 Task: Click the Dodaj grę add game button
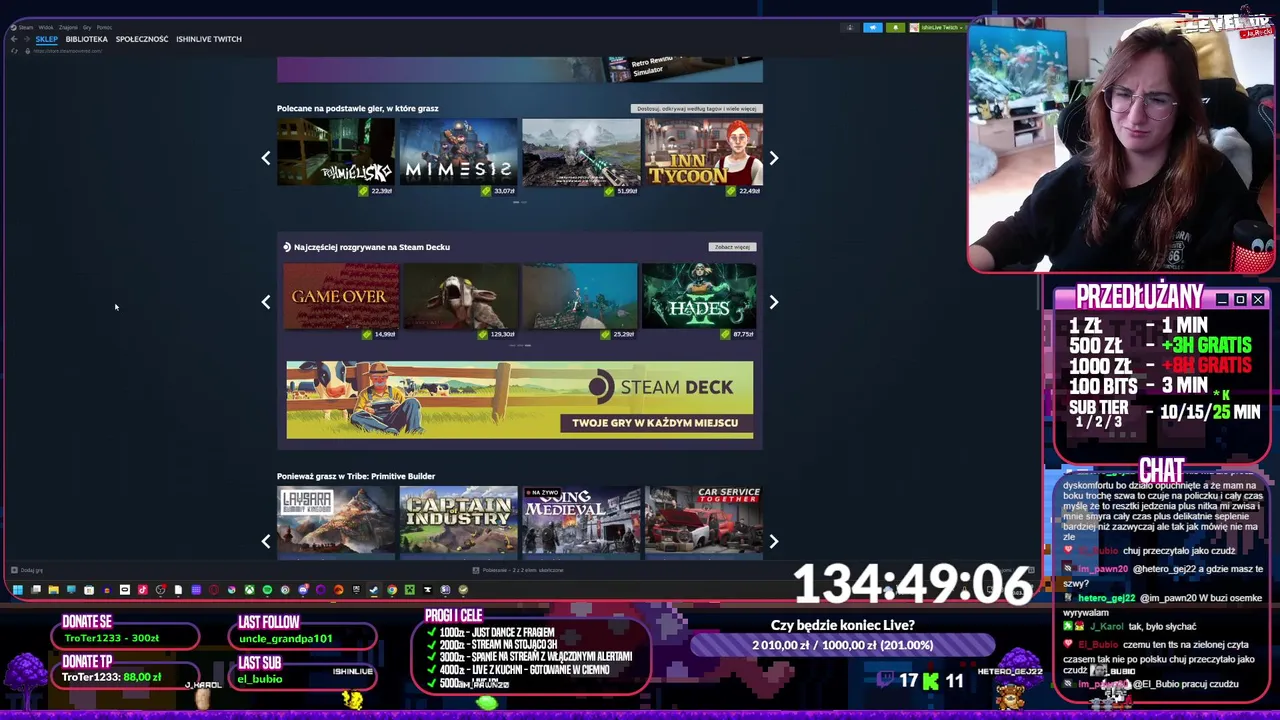[27, 570]
